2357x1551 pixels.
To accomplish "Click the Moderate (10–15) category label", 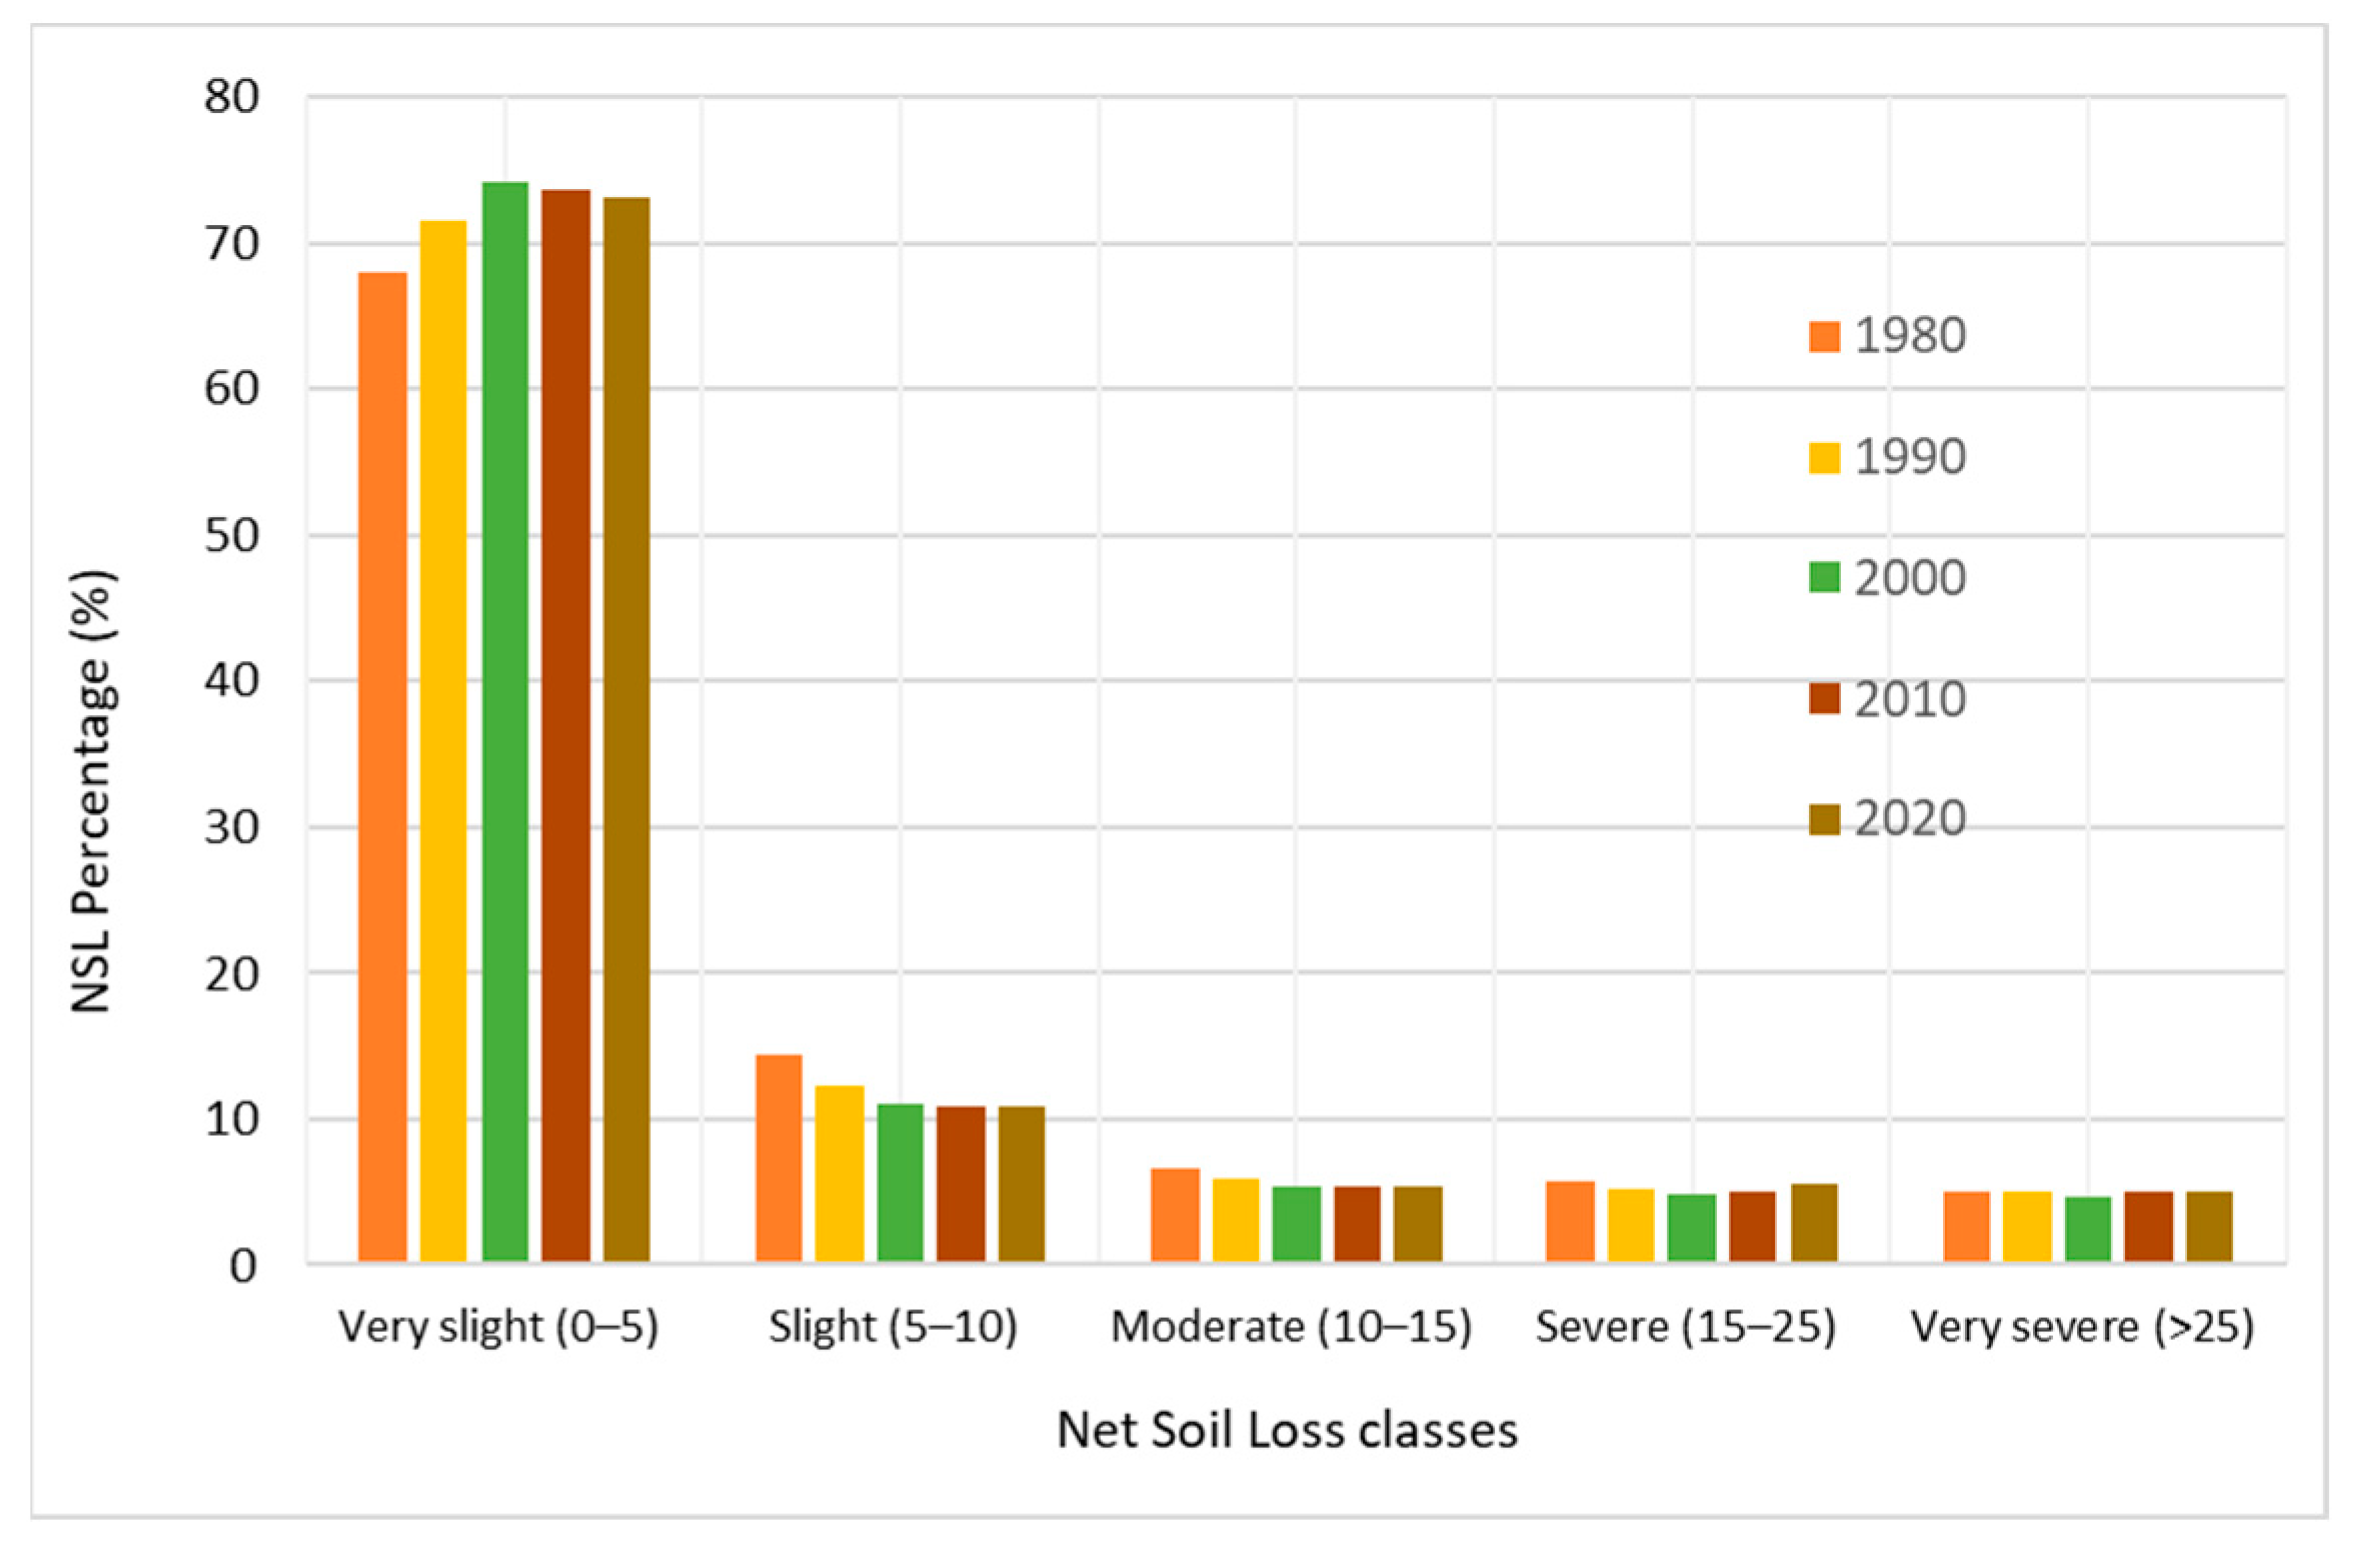I will 1290,1327.
